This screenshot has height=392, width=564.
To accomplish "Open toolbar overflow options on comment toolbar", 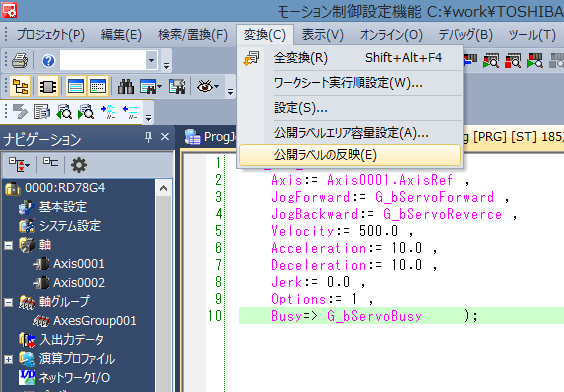I will (x=148, y=117).
